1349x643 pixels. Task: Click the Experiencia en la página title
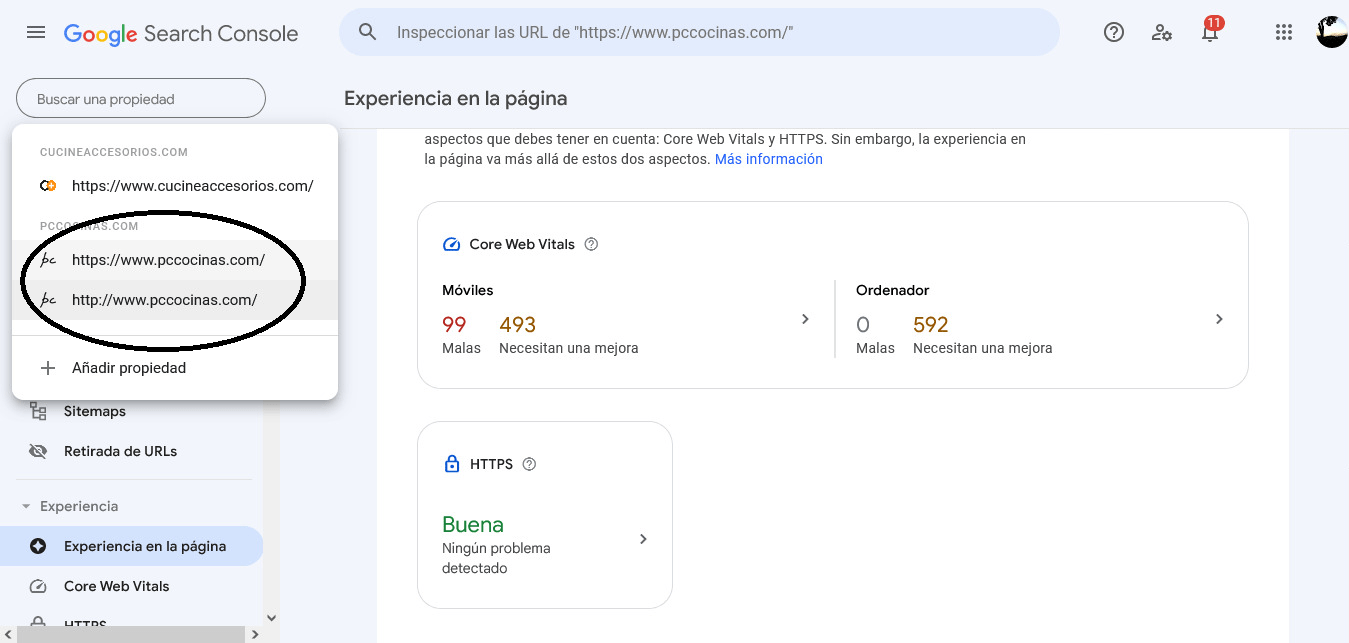pos(456,98)
